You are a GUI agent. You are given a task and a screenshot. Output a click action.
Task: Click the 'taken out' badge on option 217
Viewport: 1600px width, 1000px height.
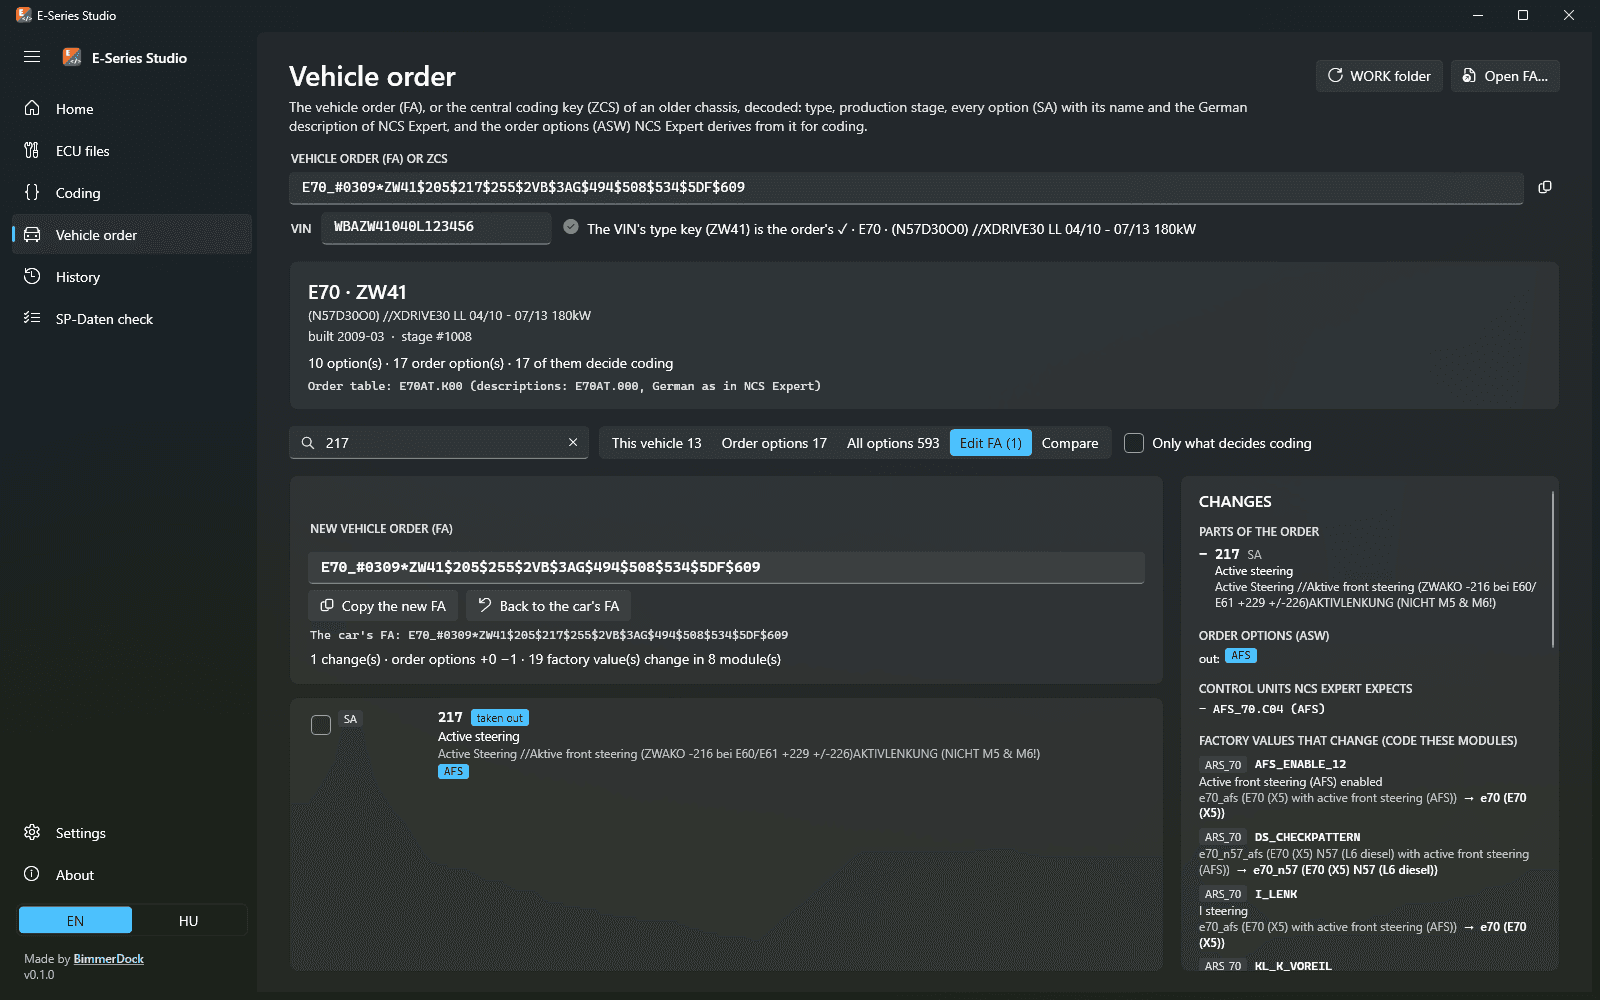click(x=500, y=718)
